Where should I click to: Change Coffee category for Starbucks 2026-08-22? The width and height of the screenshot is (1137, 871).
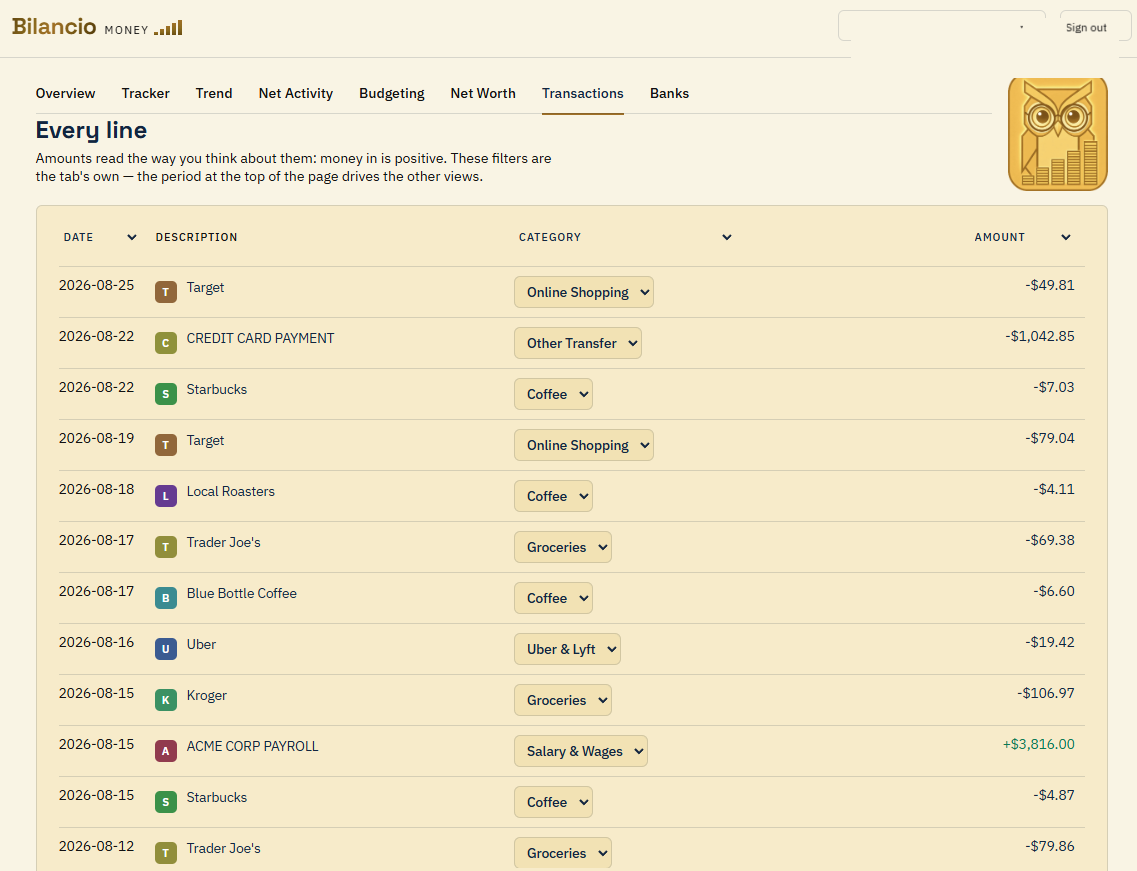(x=553, y=394)
